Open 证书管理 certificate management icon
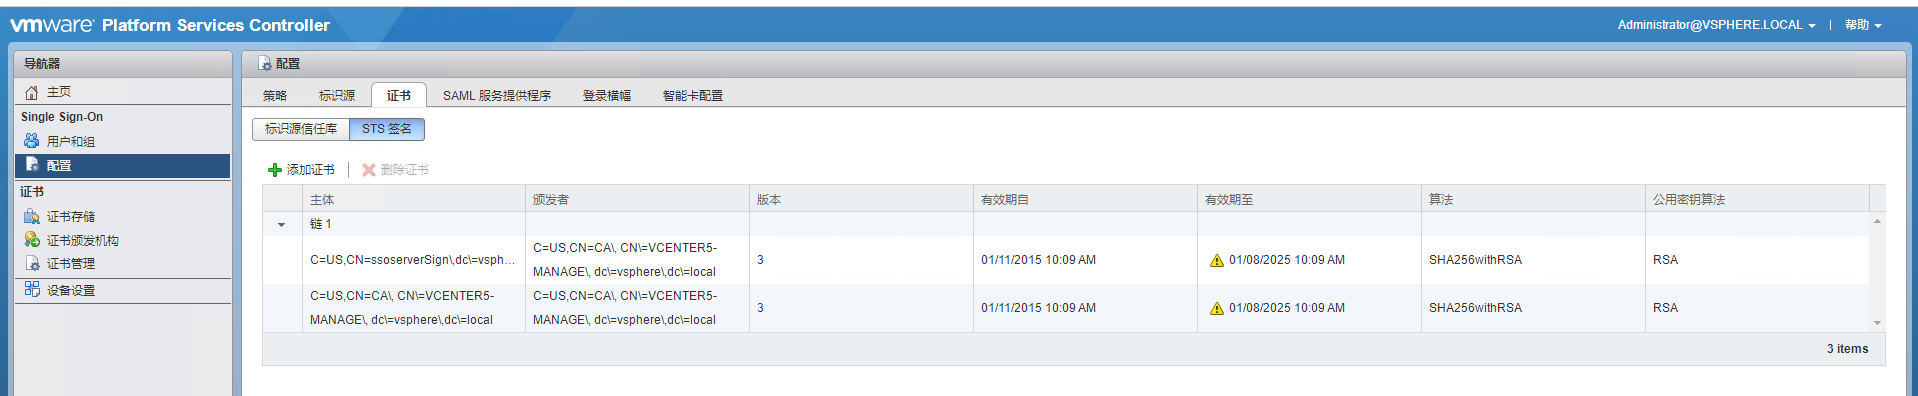Image resolution: width=1918 pixels, height=396 pixels. [32, 264]
